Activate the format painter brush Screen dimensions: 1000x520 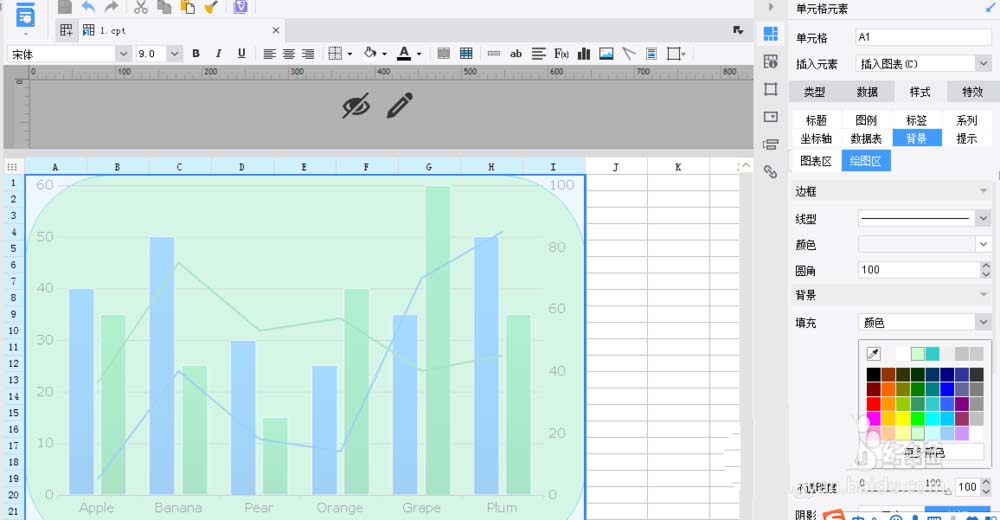pos(211,7)
